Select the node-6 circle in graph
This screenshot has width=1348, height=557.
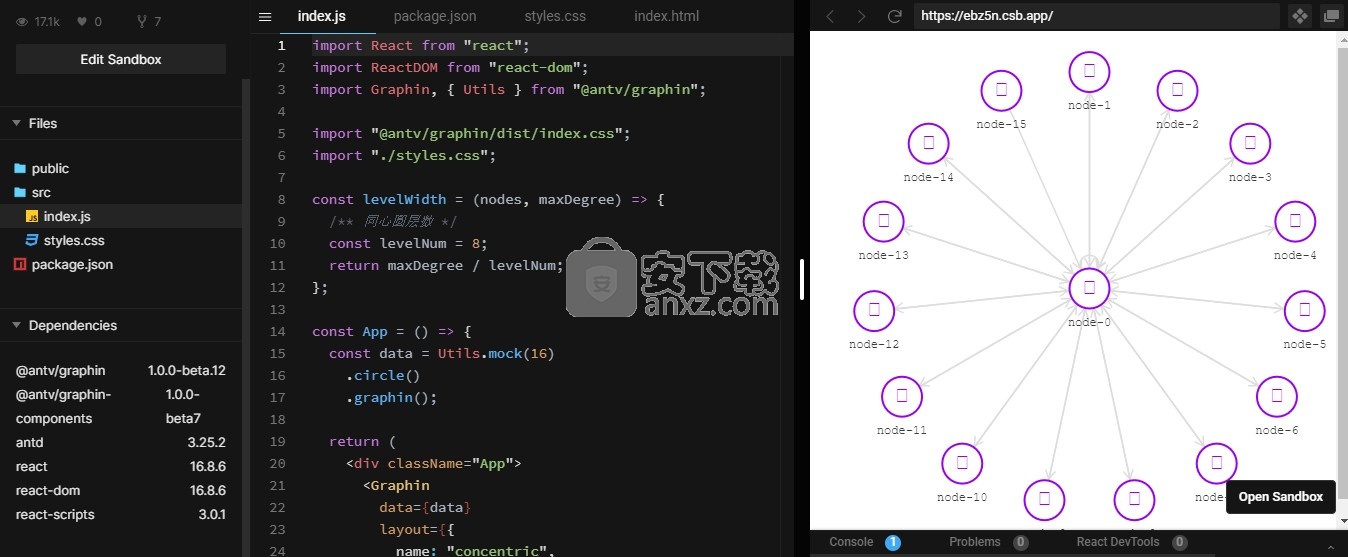coord(1276,396)
